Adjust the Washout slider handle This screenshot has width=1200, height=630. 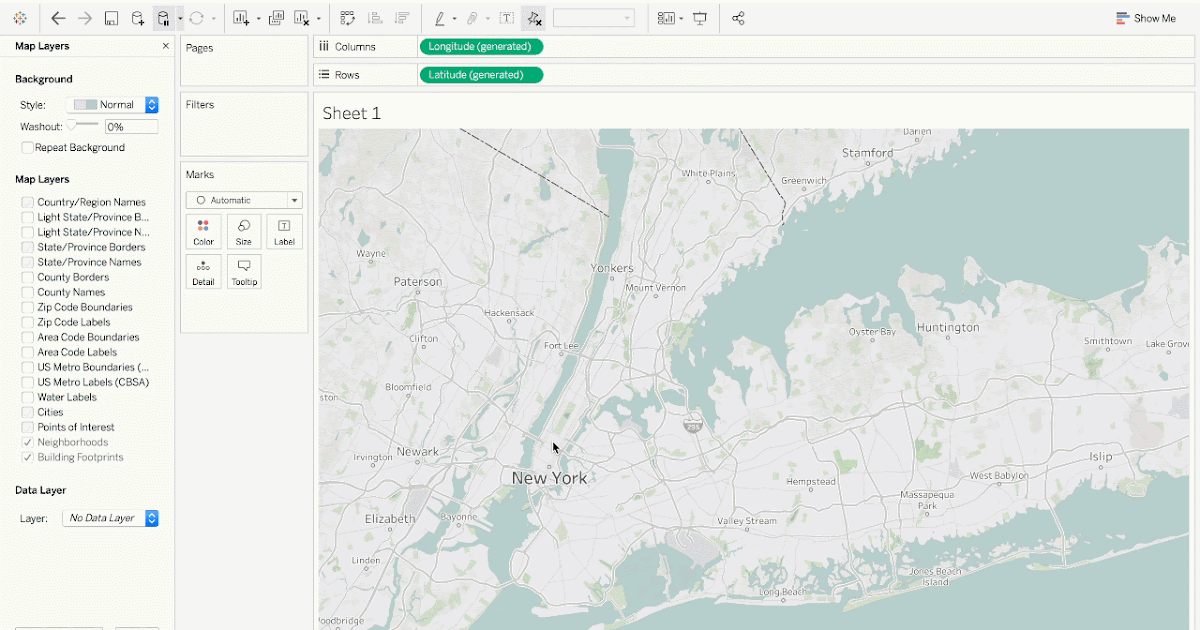[72, 124]
